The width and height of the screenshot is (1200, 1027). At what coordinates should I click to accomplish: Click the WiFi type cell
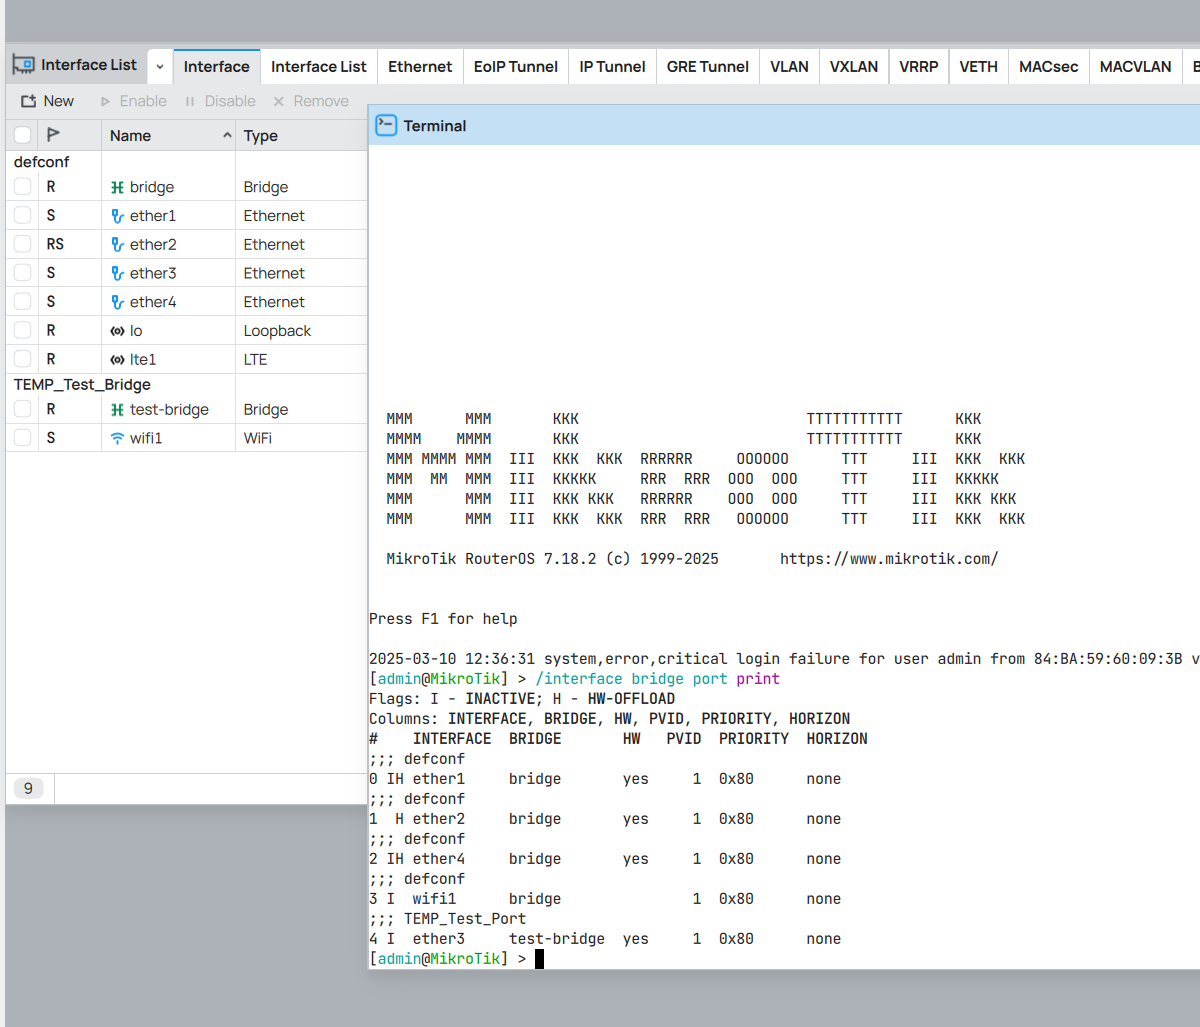(301, 438)
